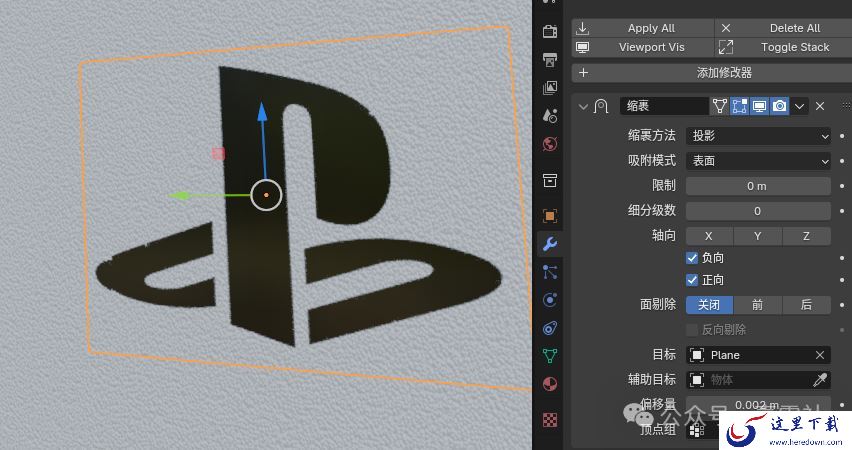The image size is (852, 450).
Task: Open the Object Constraints tab
Action: [550, 328]
